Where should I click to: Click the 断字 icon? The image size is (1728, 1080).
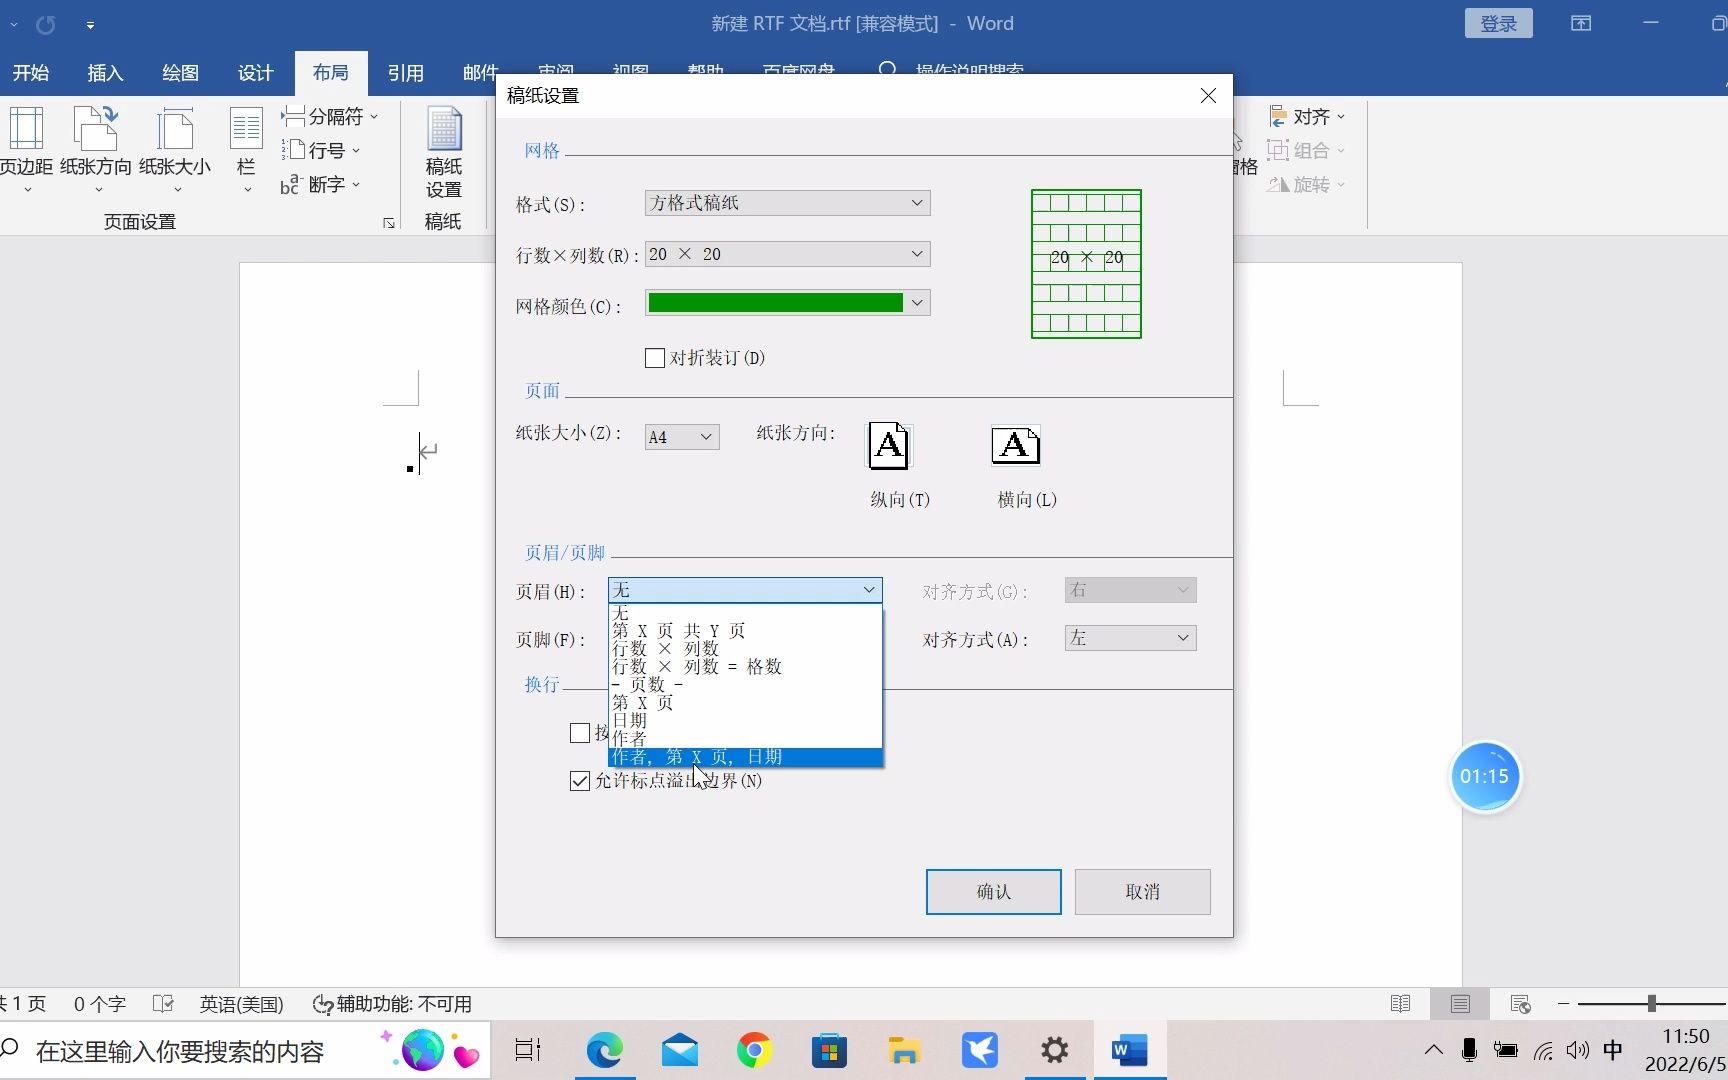[x=320, y=184]
